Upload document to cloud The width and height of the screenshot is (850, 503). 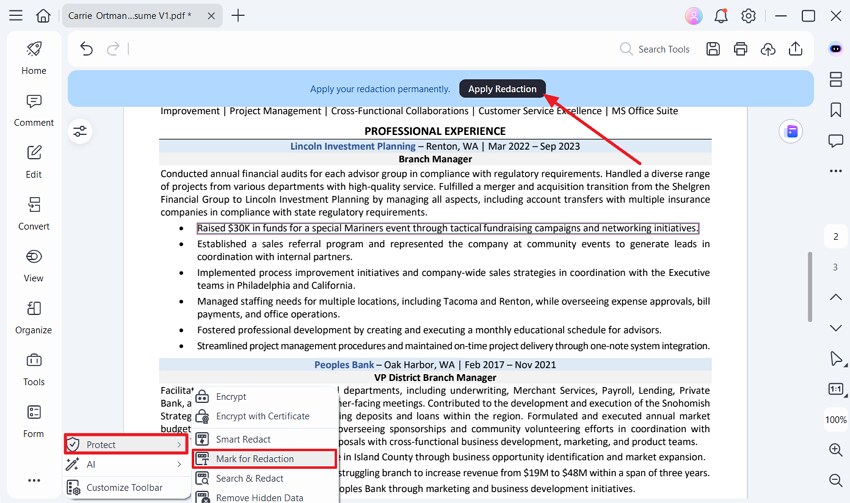pyautogui.click(x=768, y=49)
